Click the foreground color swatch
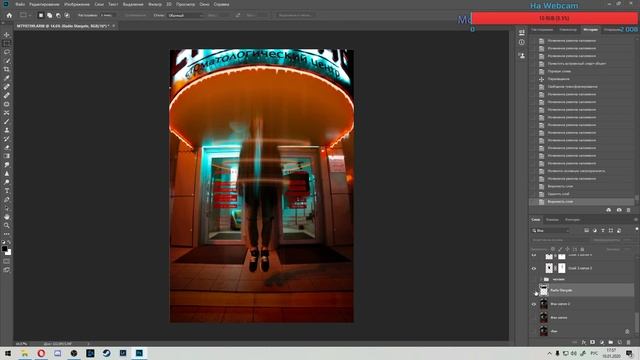This screenshot has width=640, height=360. [4, 248]
